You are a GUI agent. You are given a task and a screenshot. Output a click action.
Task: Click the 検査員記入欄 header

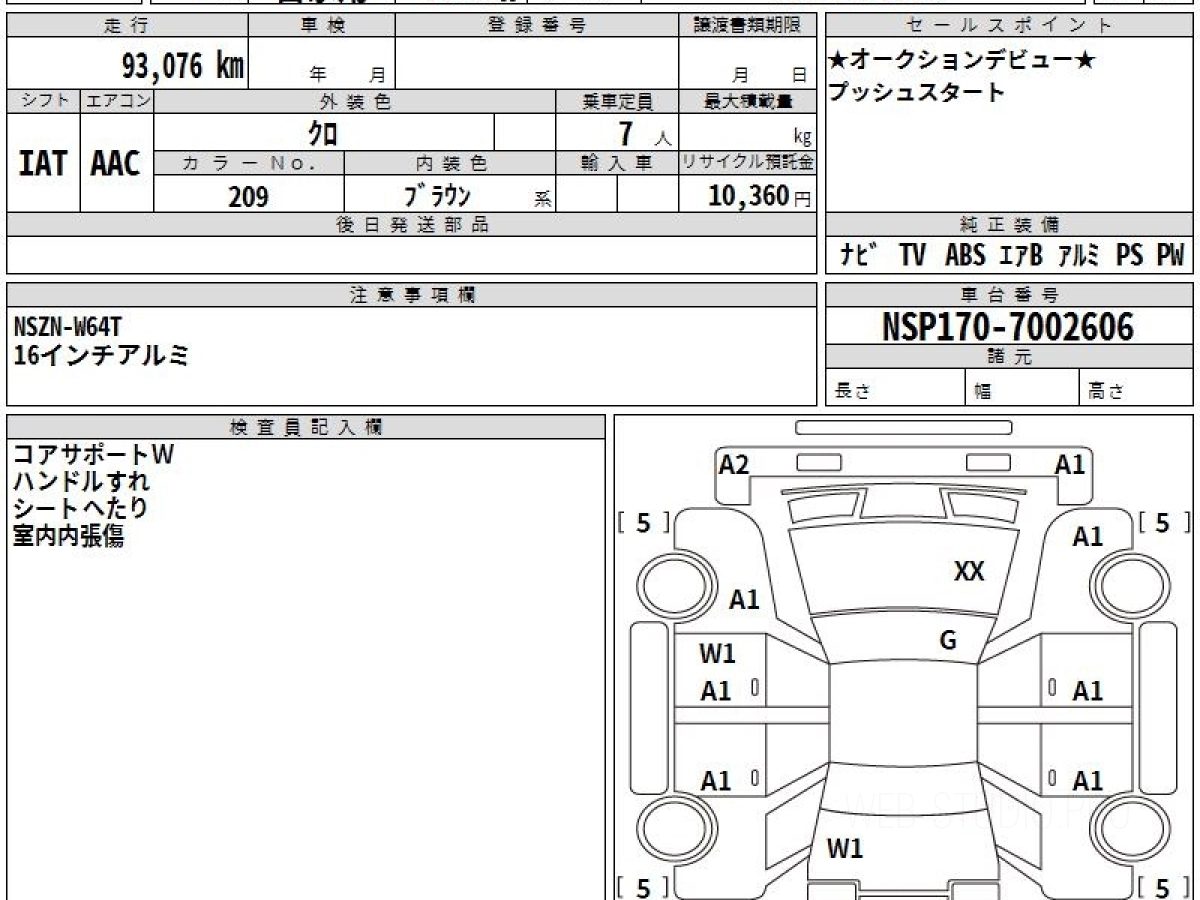306,427
